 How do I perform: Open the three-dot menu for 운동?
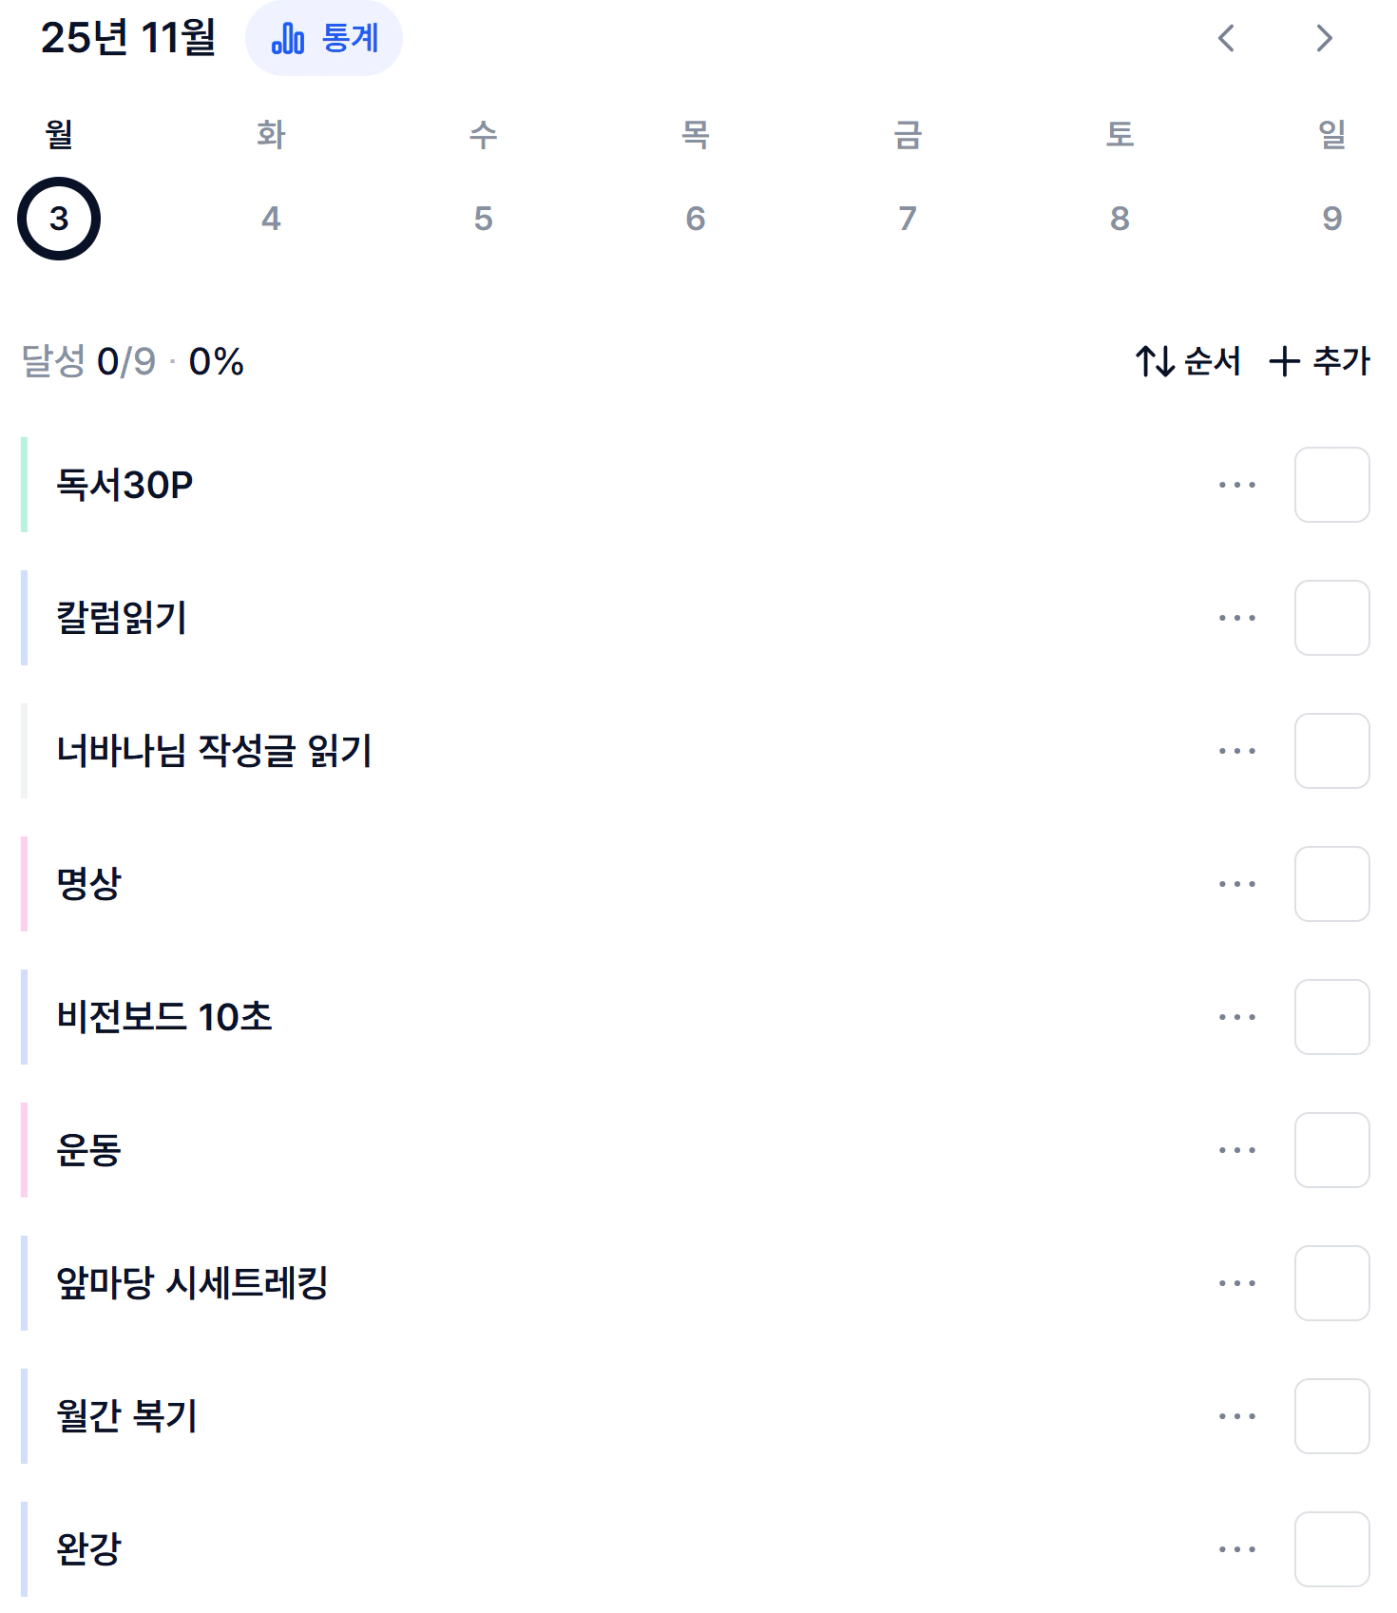pos(1237,1150)
